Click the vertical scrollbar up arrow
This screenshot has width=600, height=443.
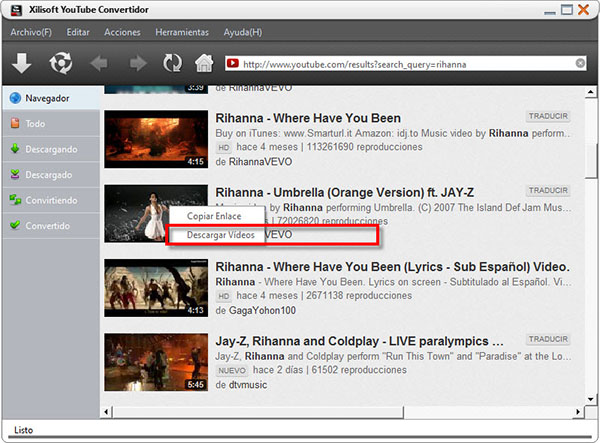(590, 92)
